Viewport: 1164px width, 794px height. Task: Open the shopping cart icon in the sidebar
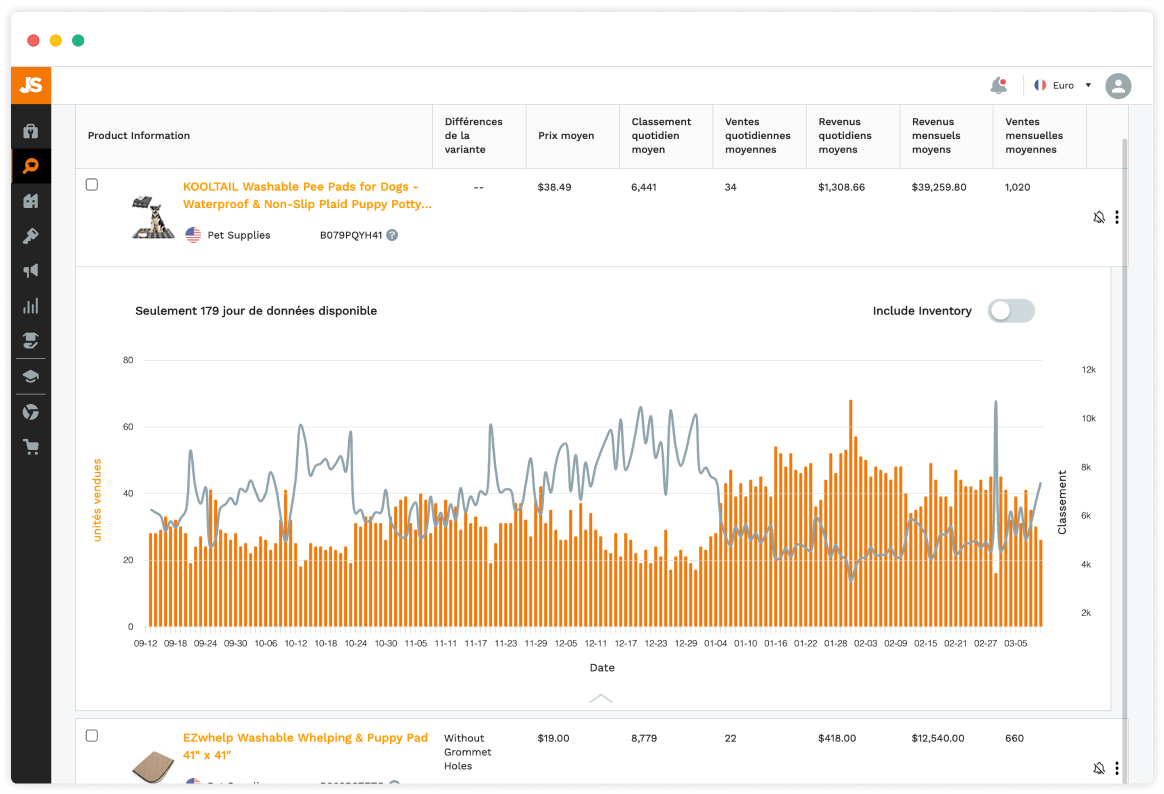pos(30,447)
